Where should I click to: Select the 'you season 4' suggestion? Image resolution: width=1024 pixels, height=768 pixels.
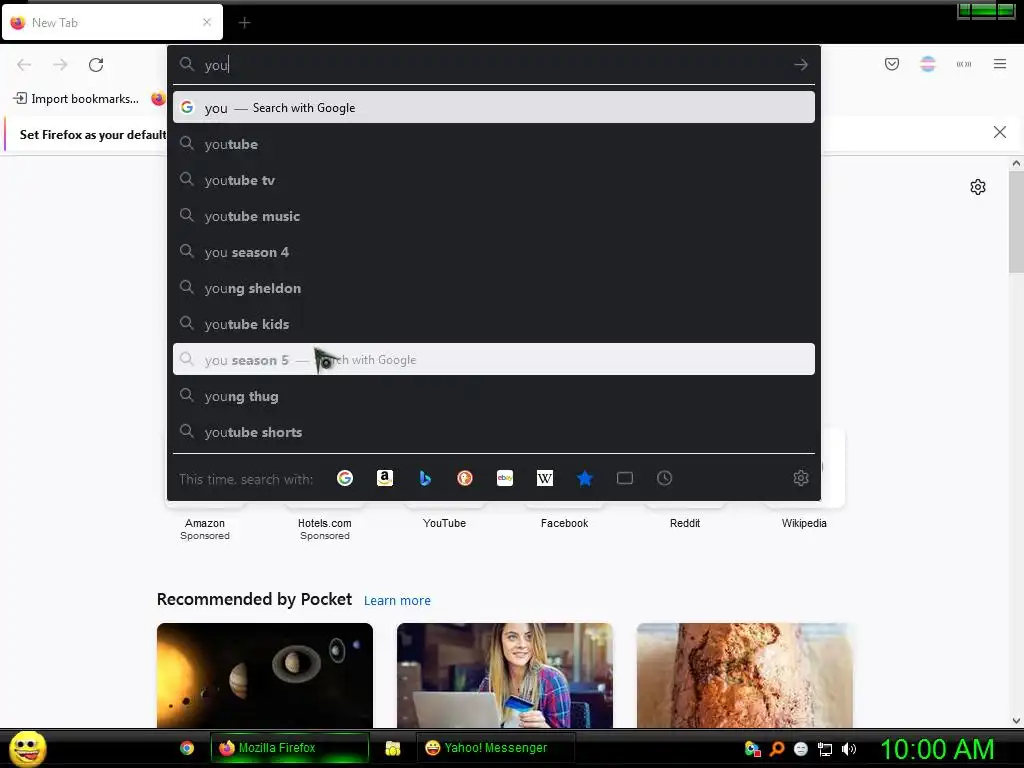(x=494, y=251)
